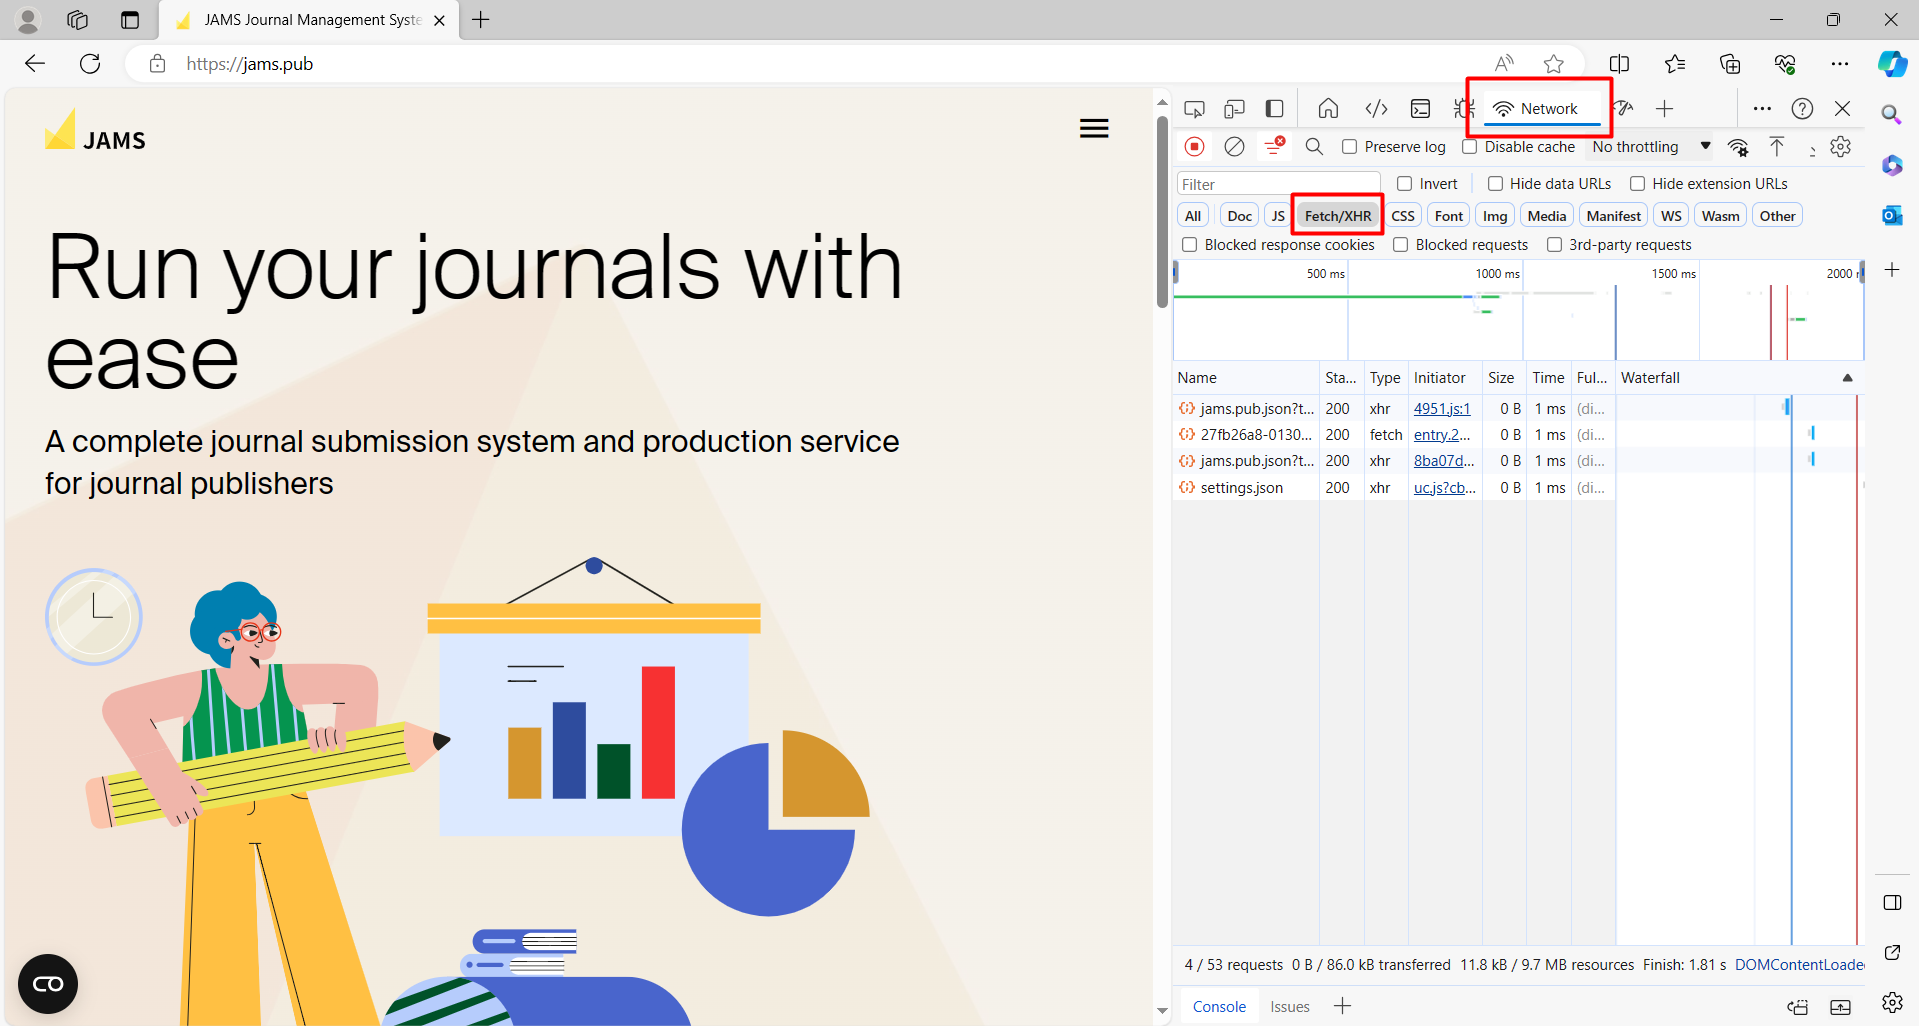Open the network search magnifier icon
Screen dimensions: 1919x1026
tap(1314, 147)
